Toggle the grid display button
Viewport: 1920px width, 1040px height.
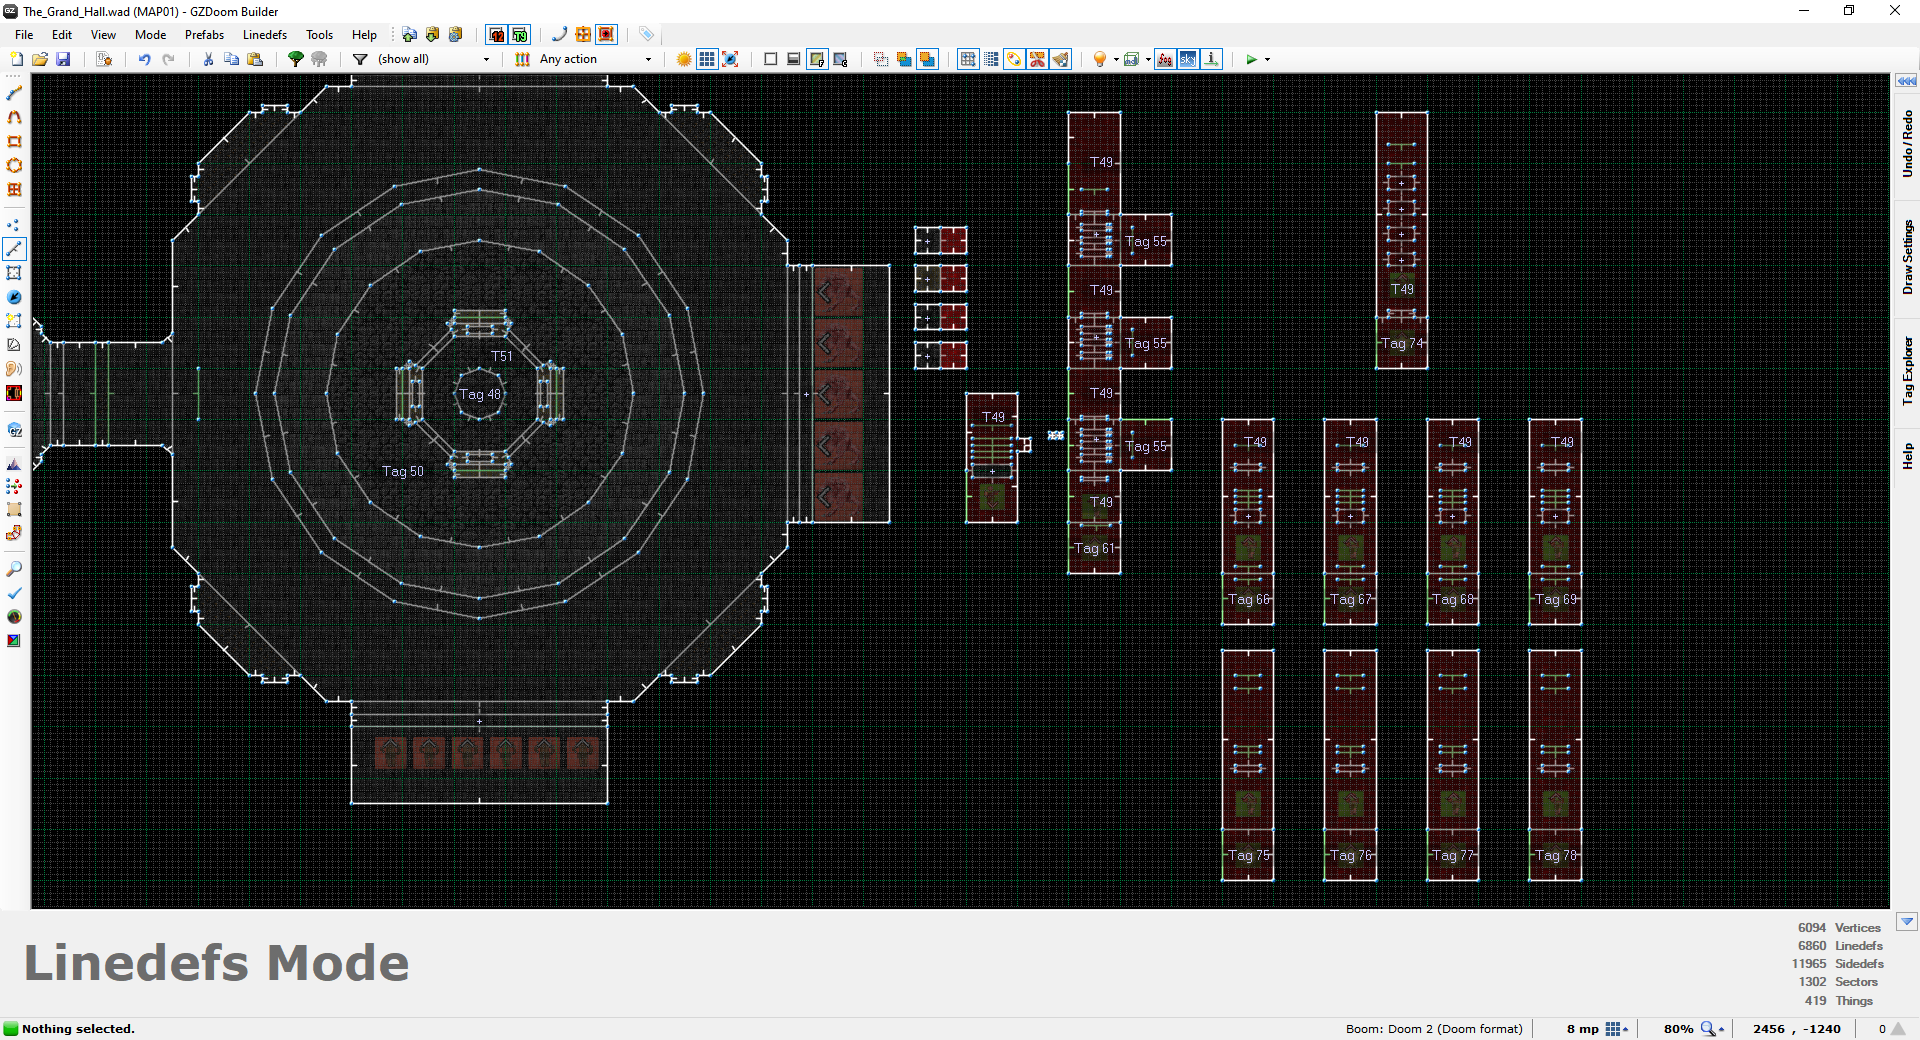coord(707,59)
